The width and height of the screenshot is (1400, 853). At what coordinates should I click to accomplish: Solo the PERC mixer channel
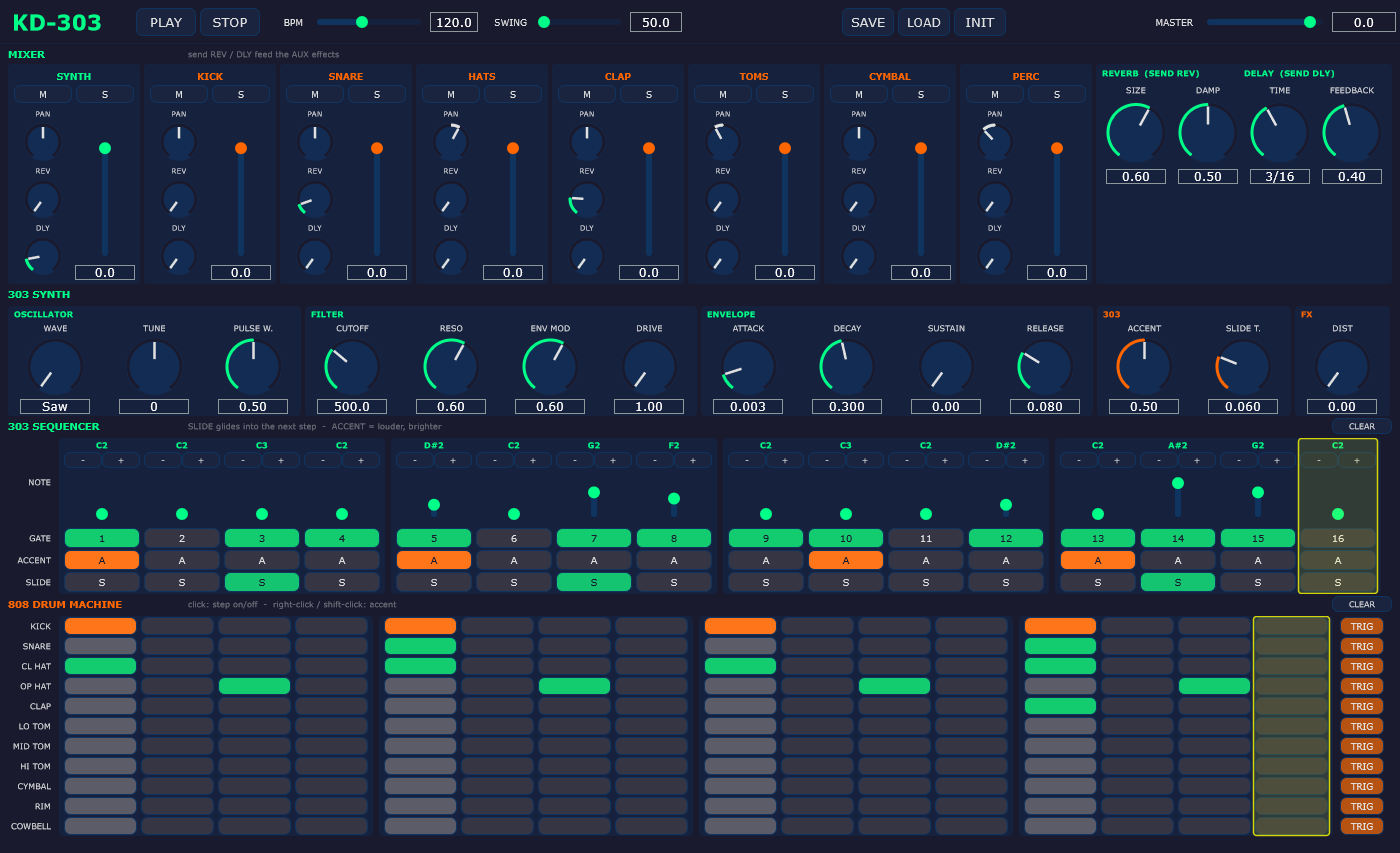[x=1057, y=94]
